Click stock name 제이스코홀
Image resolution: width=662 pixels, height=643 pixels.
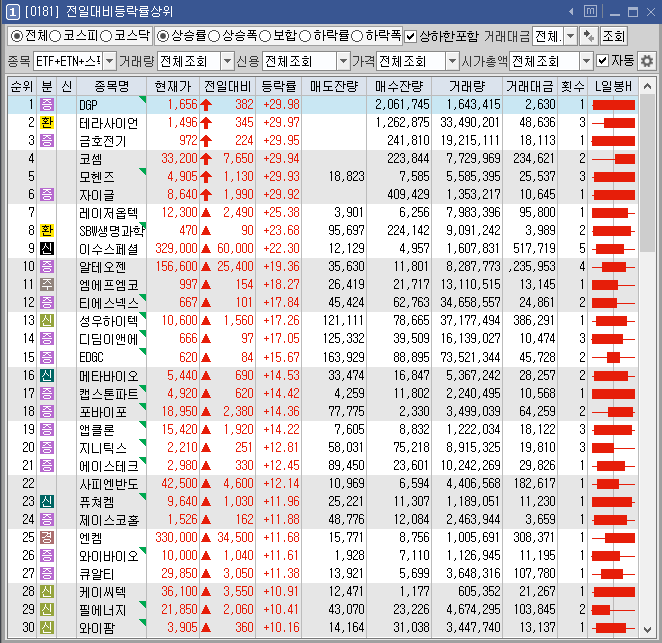point(109,519)
